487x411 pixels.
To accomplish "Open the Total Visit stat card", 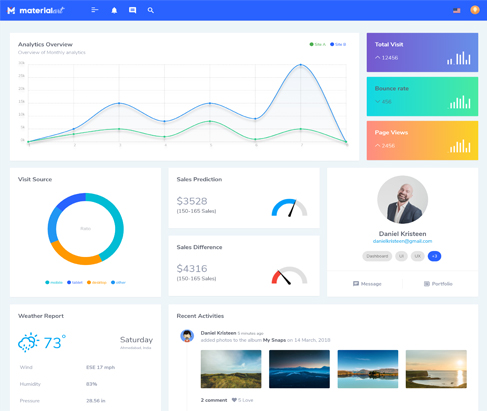I will tap(422, 52).
